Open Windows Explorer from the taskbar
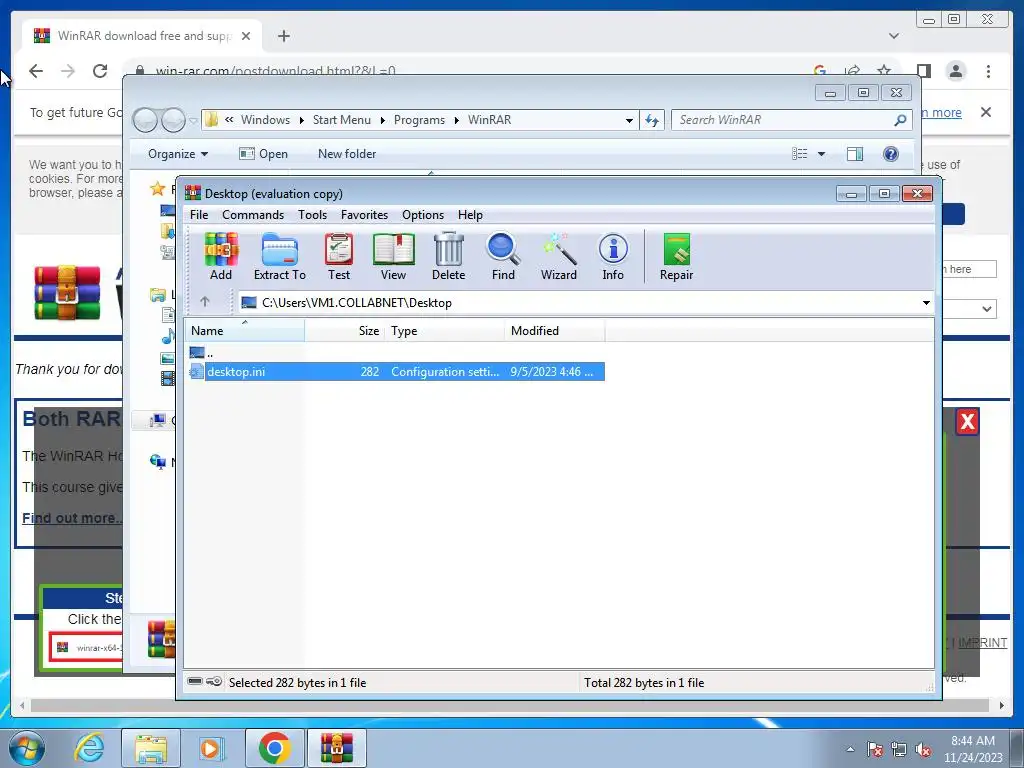 [x=151, y=748]
